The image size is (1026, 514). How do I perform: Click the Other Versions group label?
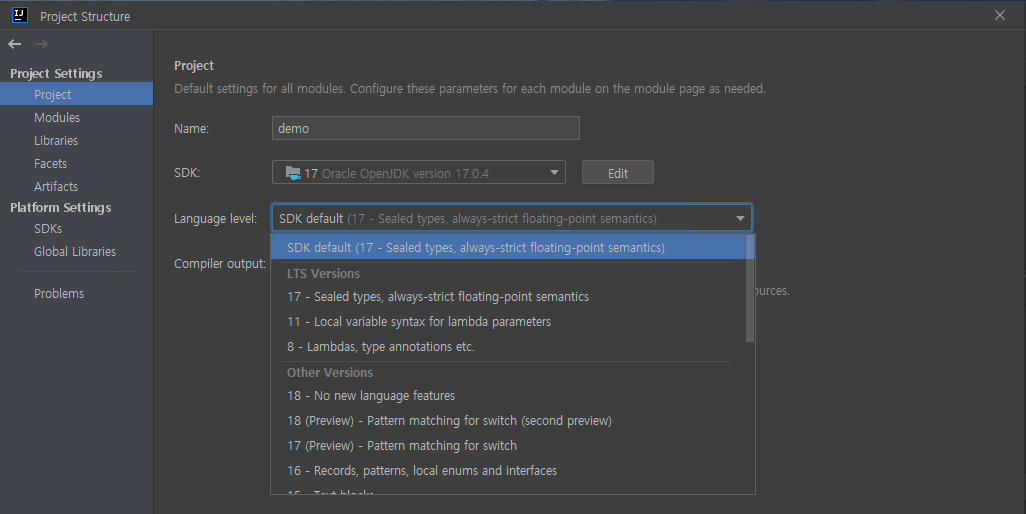point(330,372)
